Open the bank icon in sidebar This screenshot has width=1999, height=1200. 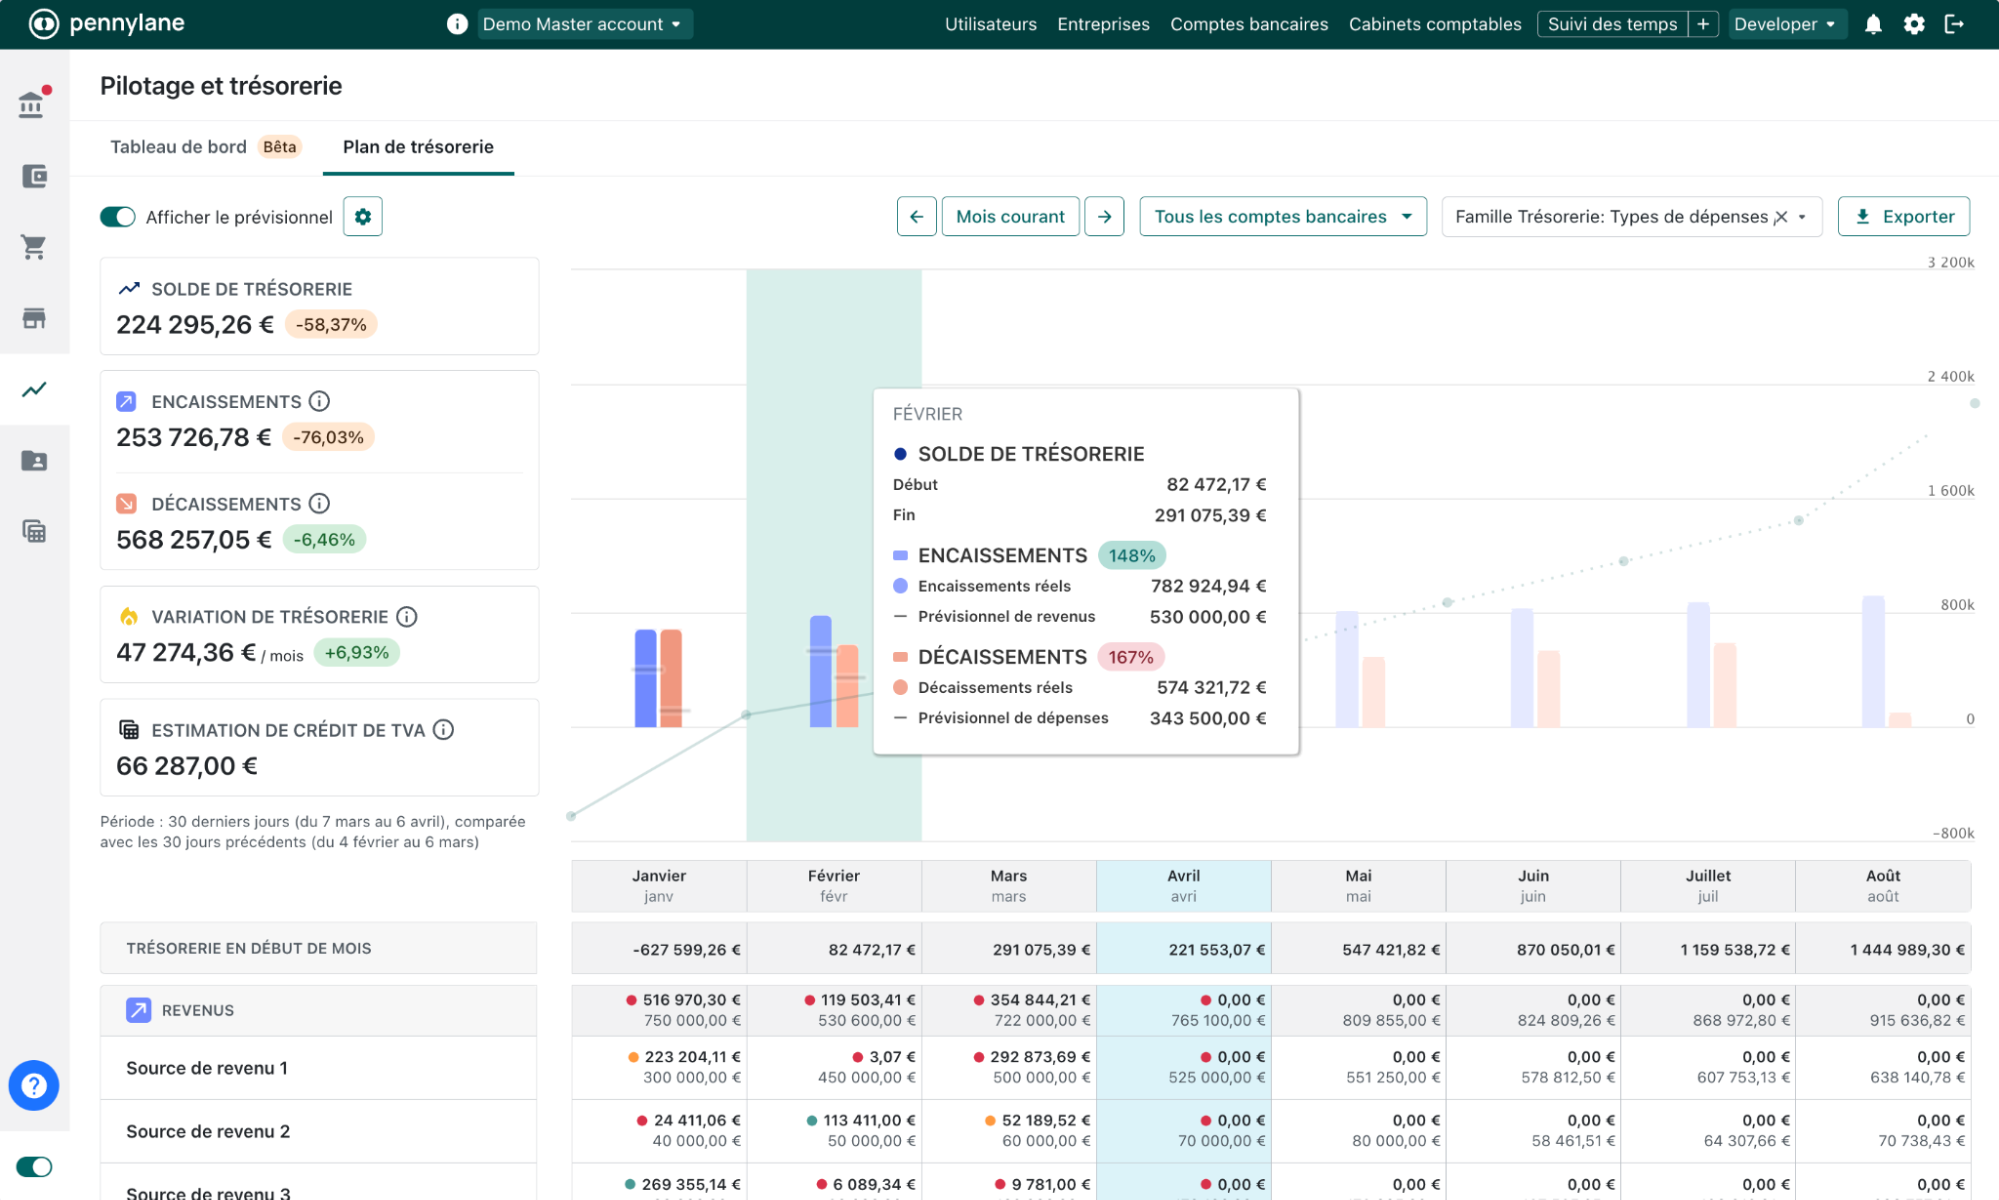click(x=32, y=104)
